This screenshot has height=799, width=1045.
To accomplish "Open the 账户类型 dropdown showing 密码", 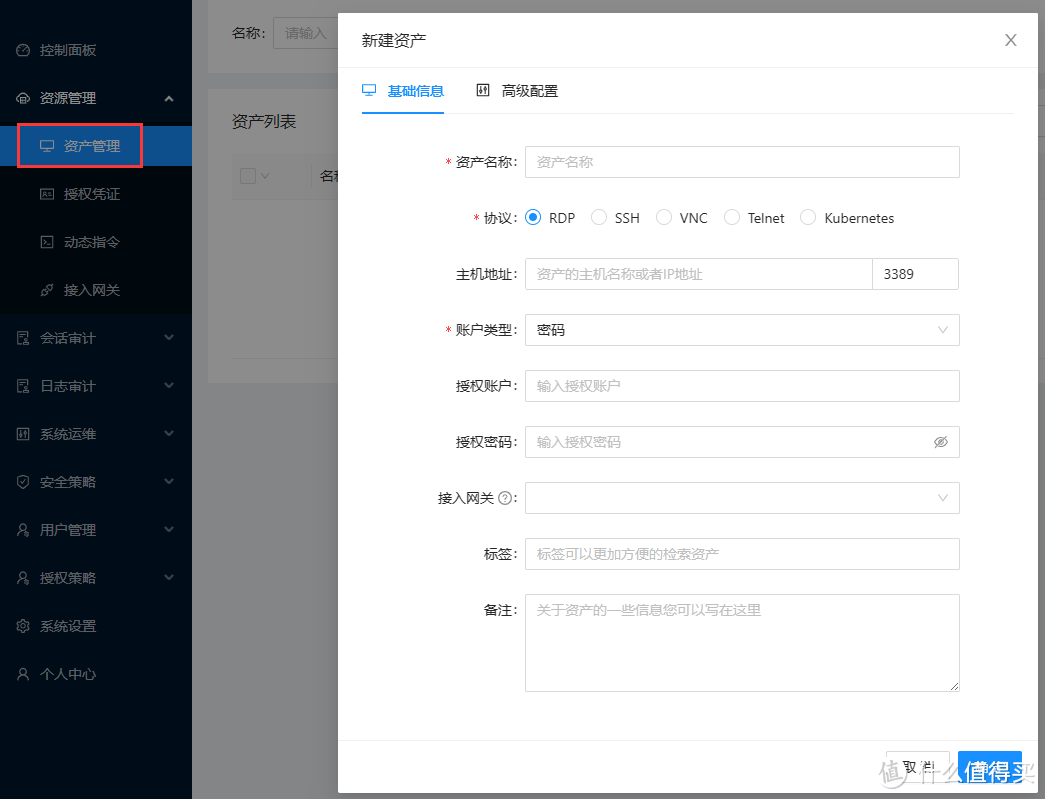I will (x=742, y=330).
